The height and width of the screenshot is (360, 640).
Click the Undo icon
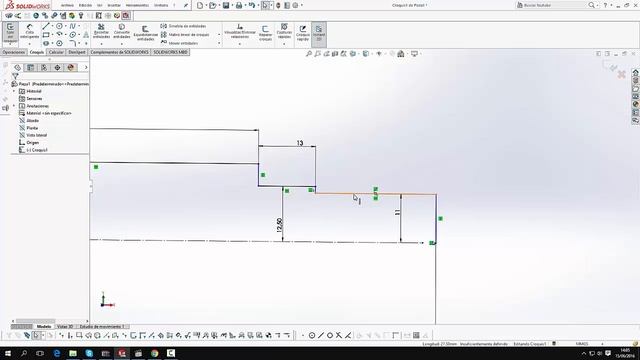[251, 5]
